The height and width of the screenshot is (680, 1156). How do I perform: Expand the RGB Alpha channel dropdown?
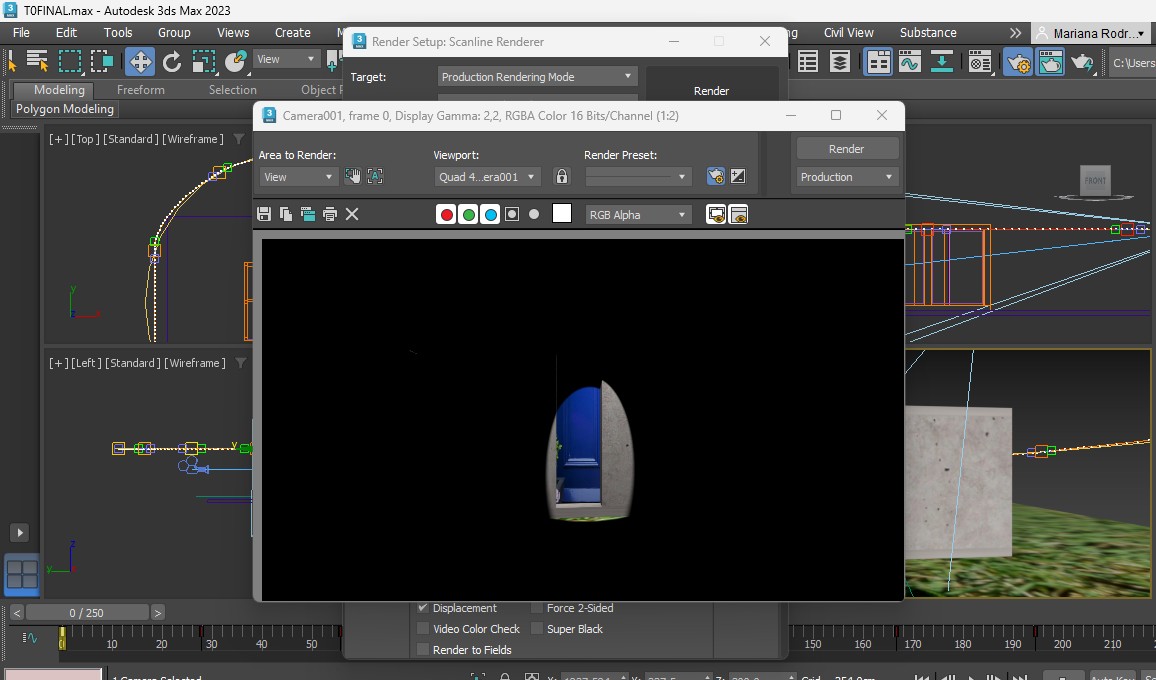(x=638, y=215)
